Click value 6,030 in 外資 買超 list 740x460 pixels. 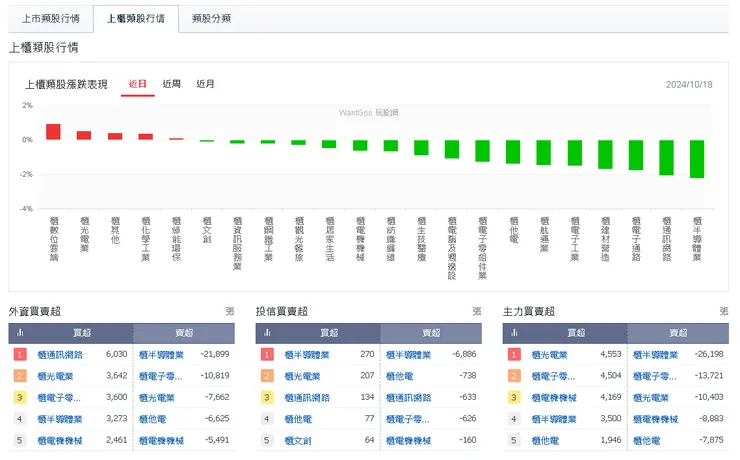pos(117,354)
